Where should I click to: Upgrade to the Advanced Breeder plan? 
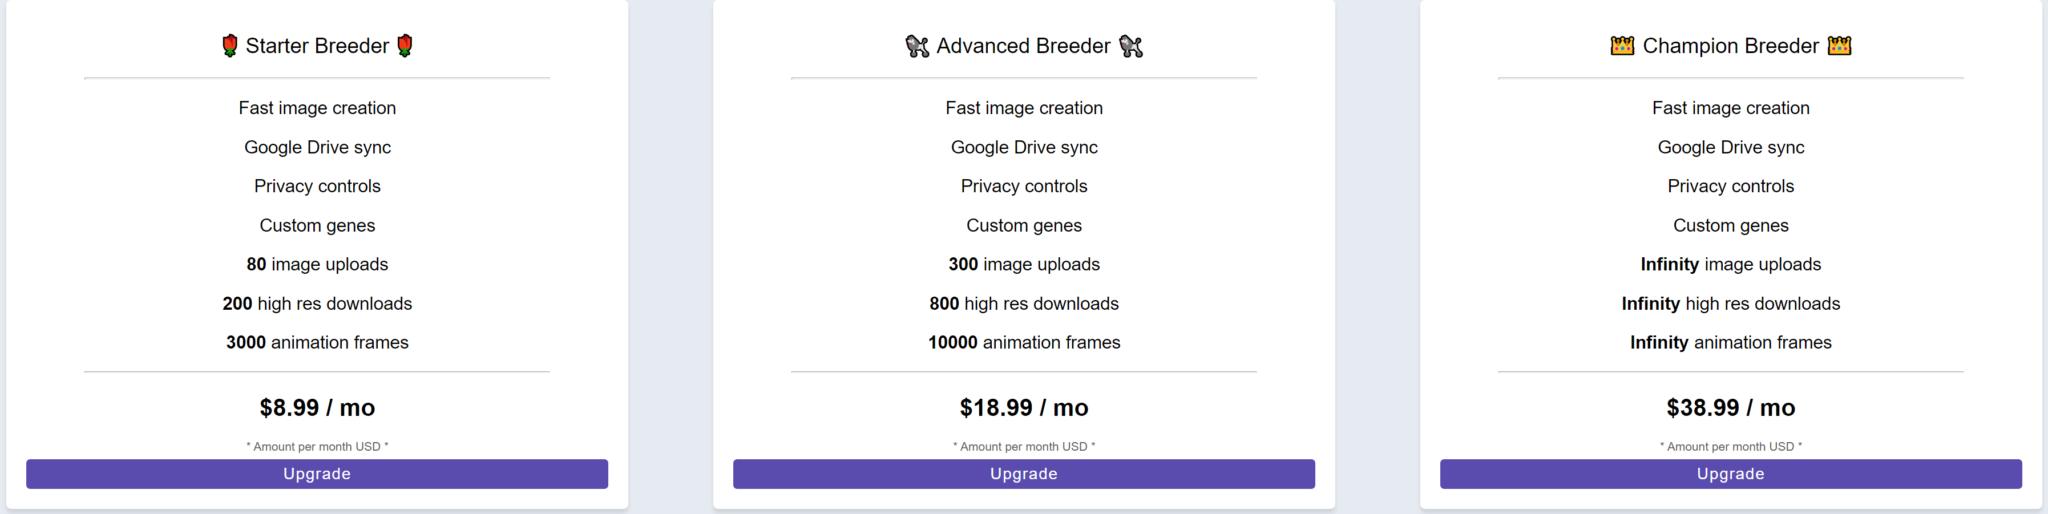pyautogui.click(x=1024, y=474)
